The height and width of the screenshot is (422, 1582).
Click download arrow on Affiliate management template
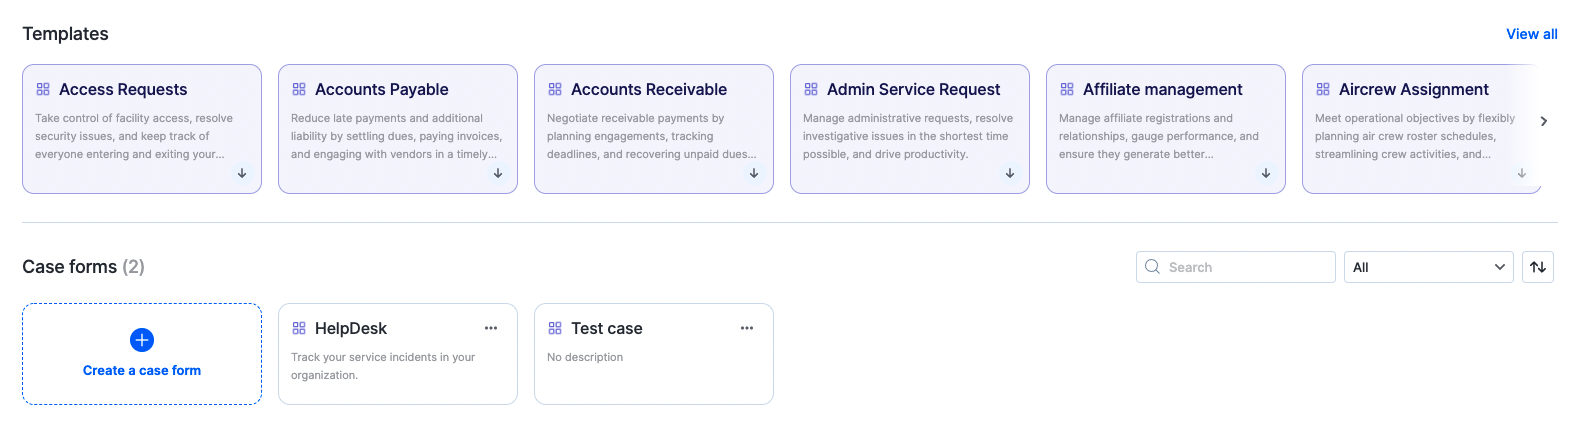1266,173
